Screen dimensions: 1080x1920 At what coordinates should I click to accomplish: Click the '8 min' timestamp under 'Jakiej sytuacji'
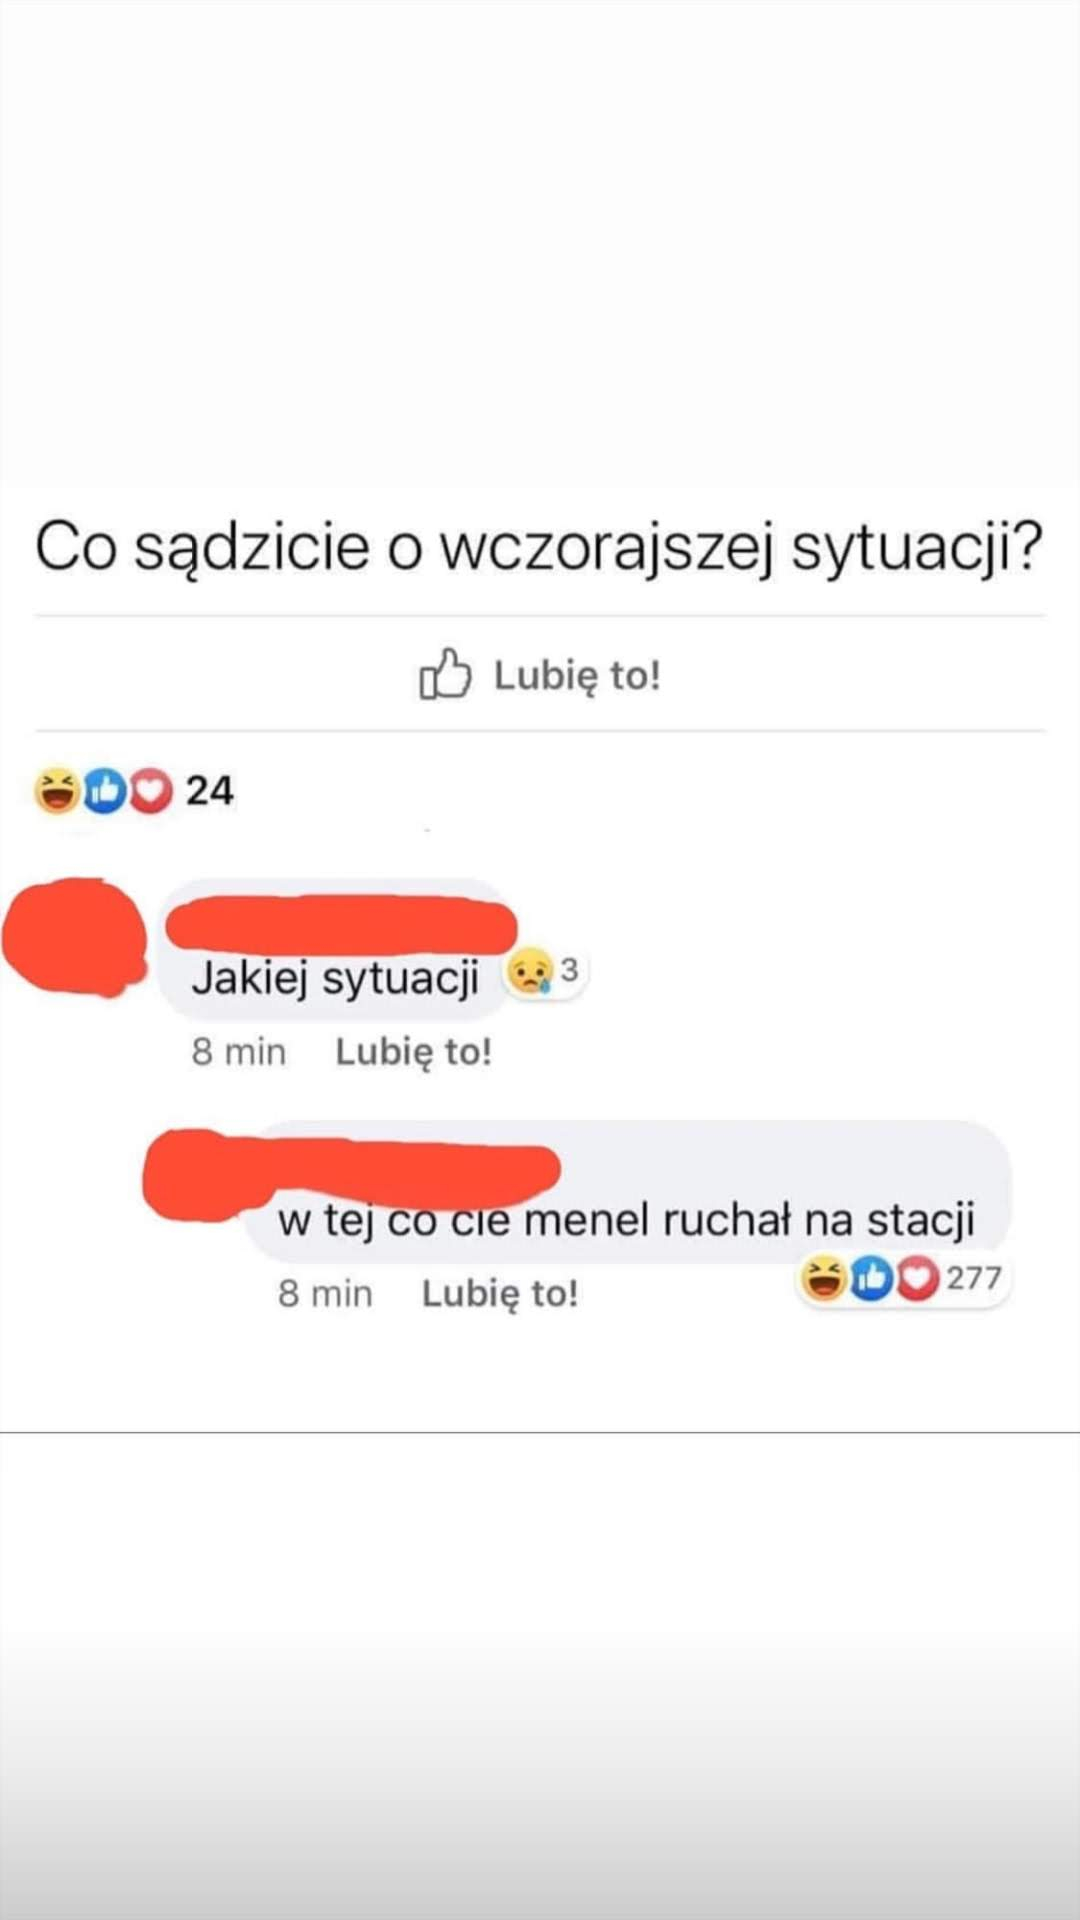coord(239,1052)
